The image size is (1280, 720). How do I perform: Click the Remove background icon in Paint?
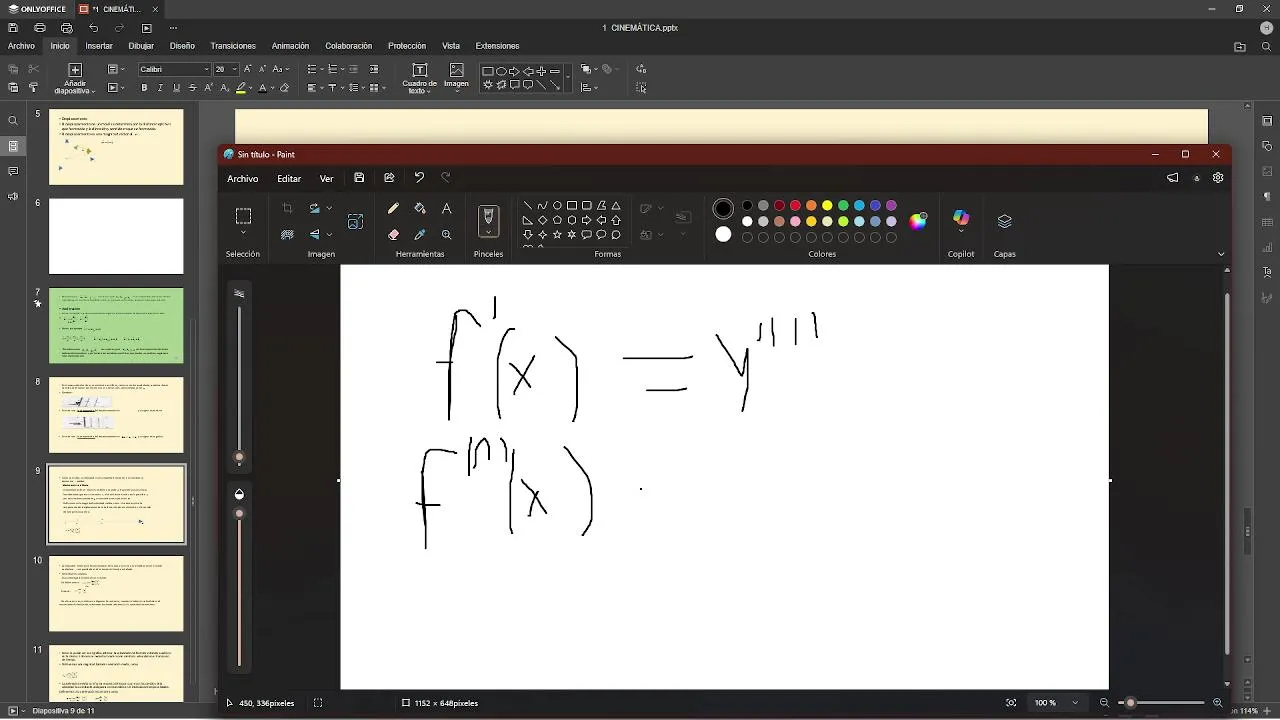(x=287, y=234)
